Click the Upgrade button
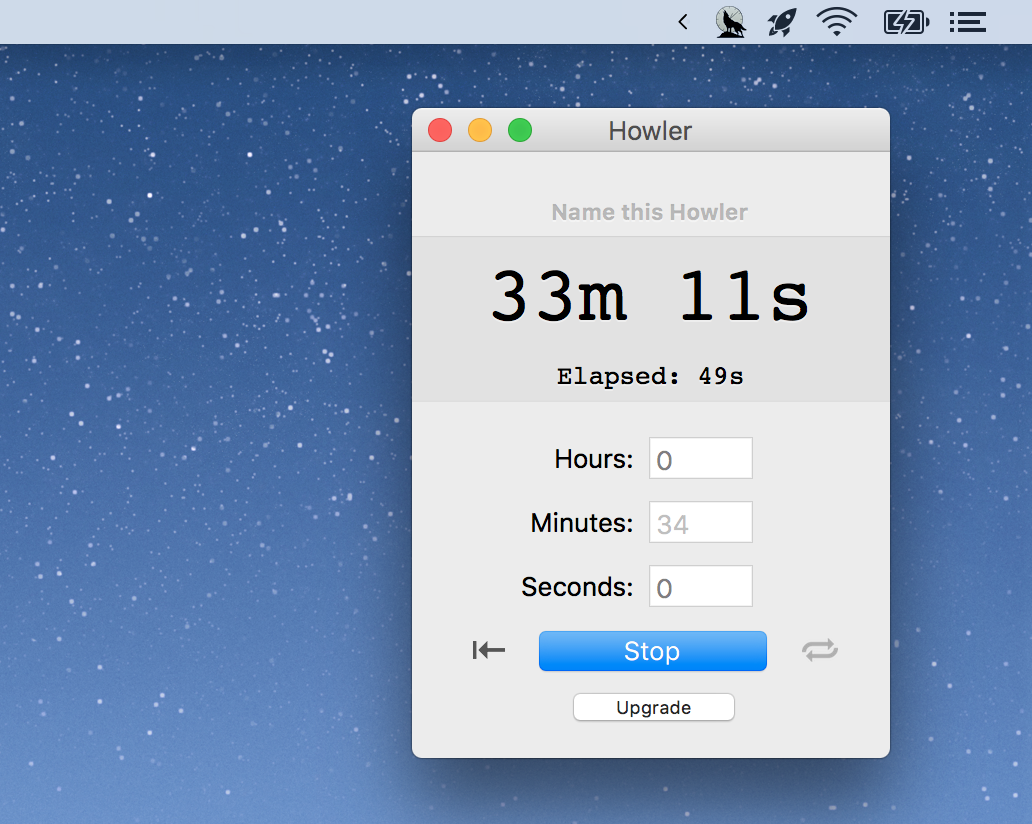 click(x=654, y=708)
